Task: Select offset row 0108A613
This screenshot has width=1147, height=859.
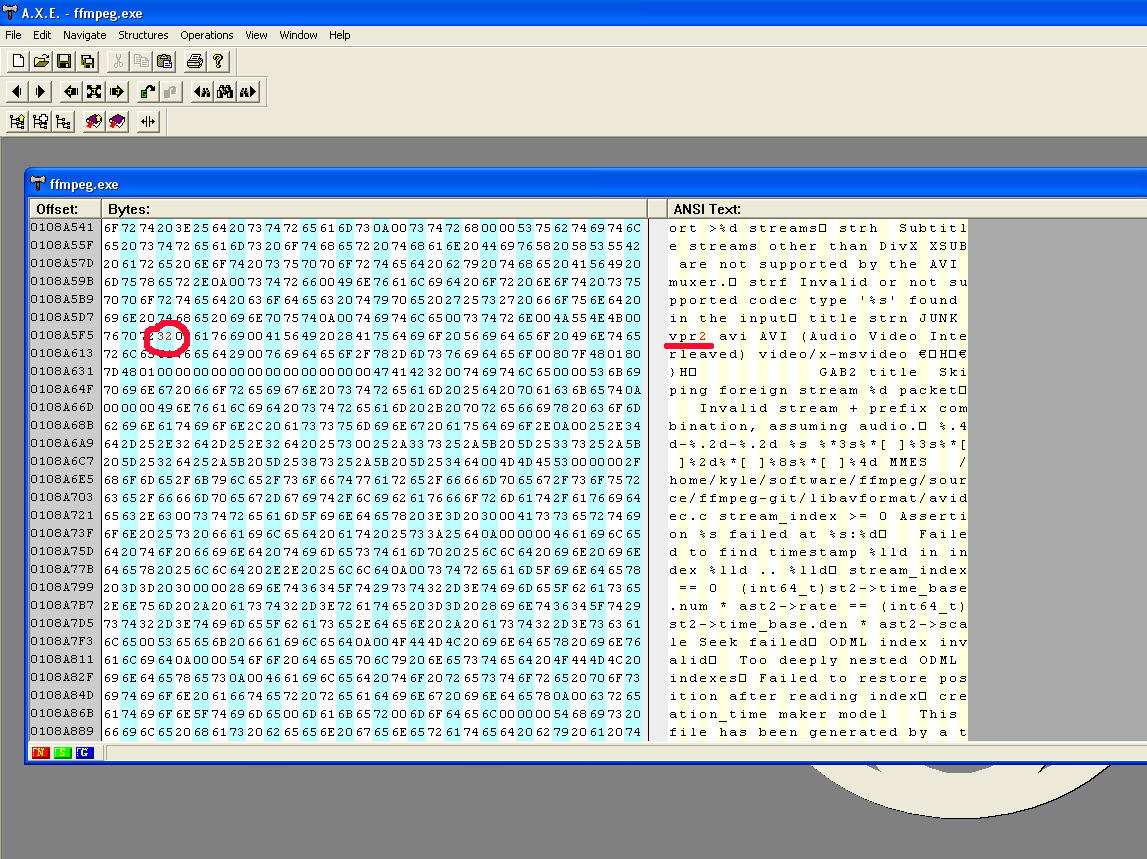Action: point(62,353)
